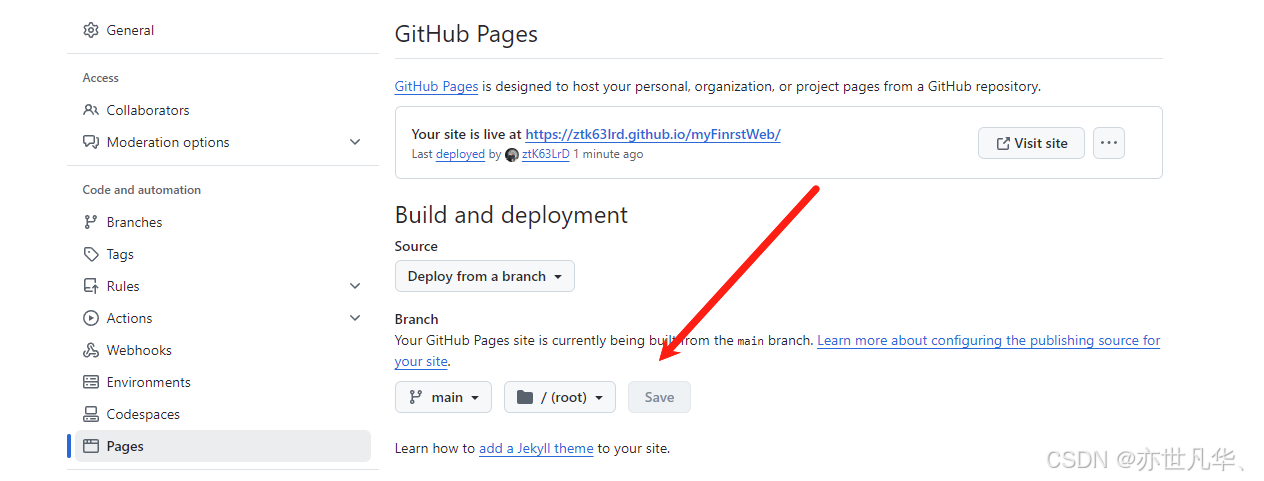This screenshot has height=481, width=1264.
Task: Click the Webhooks icon in sidebar
Action: [91, 350]
